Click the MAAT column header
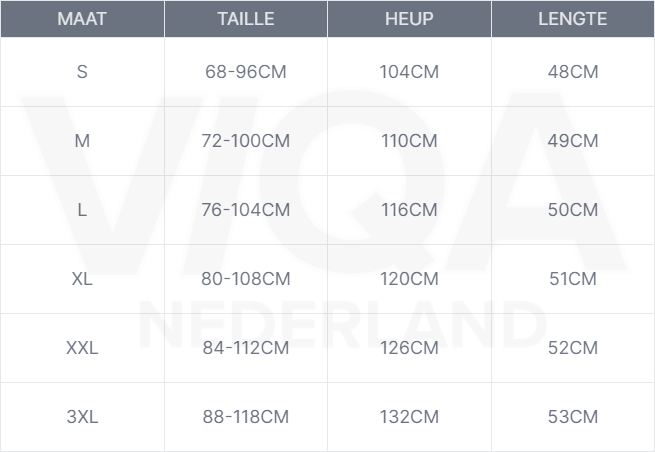 [x=82, y=20]
